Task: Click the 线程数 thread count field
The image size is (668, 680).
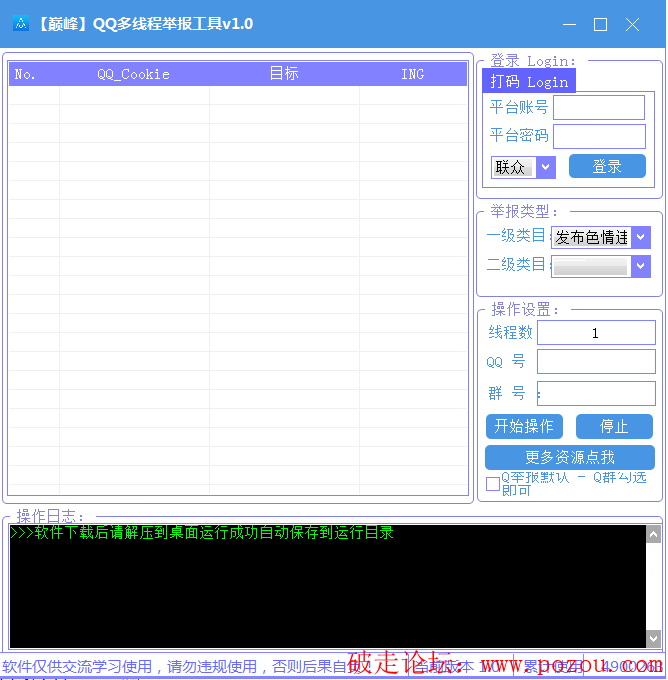Action: click(x=597, y=333)
